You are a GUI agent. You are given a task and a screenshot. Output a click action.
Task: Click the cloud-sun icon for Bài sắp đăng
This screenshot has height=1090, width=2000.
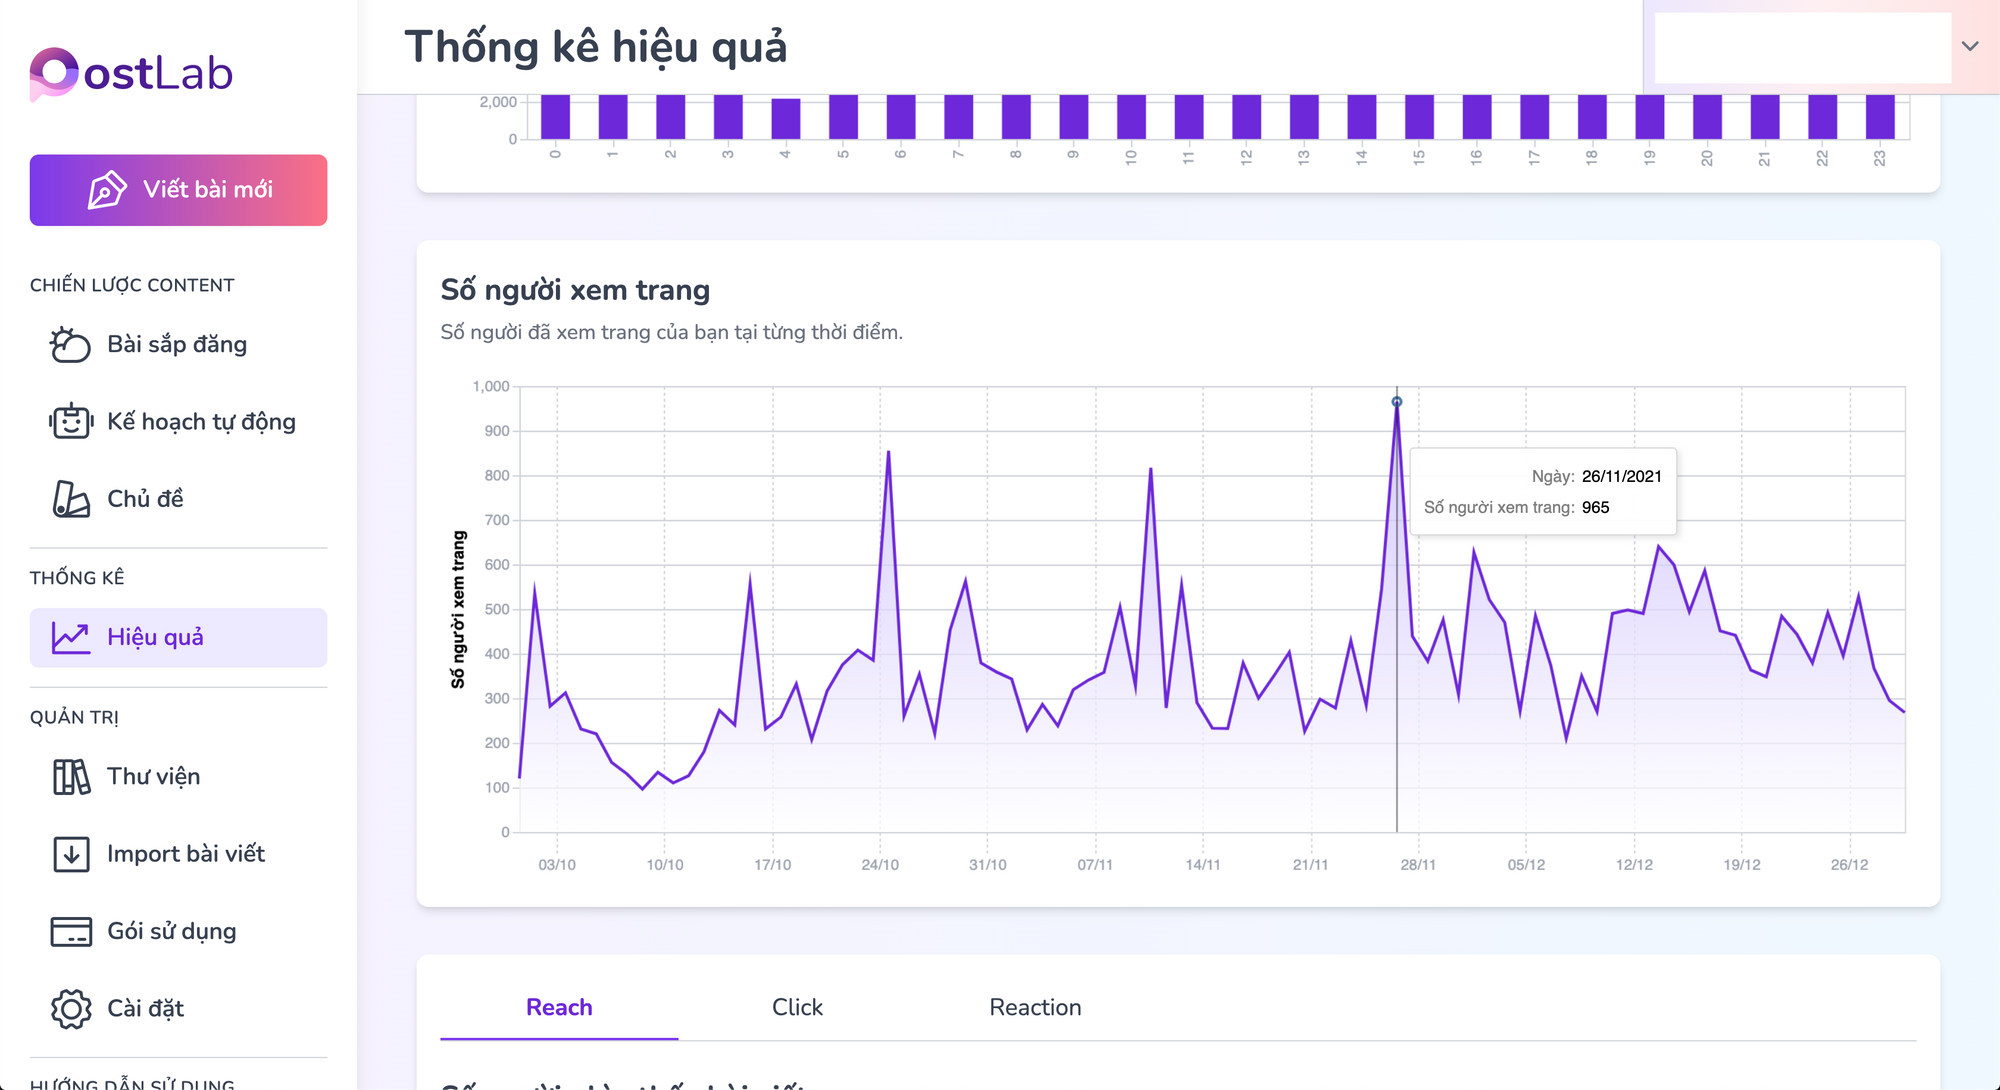coord(71,344)
